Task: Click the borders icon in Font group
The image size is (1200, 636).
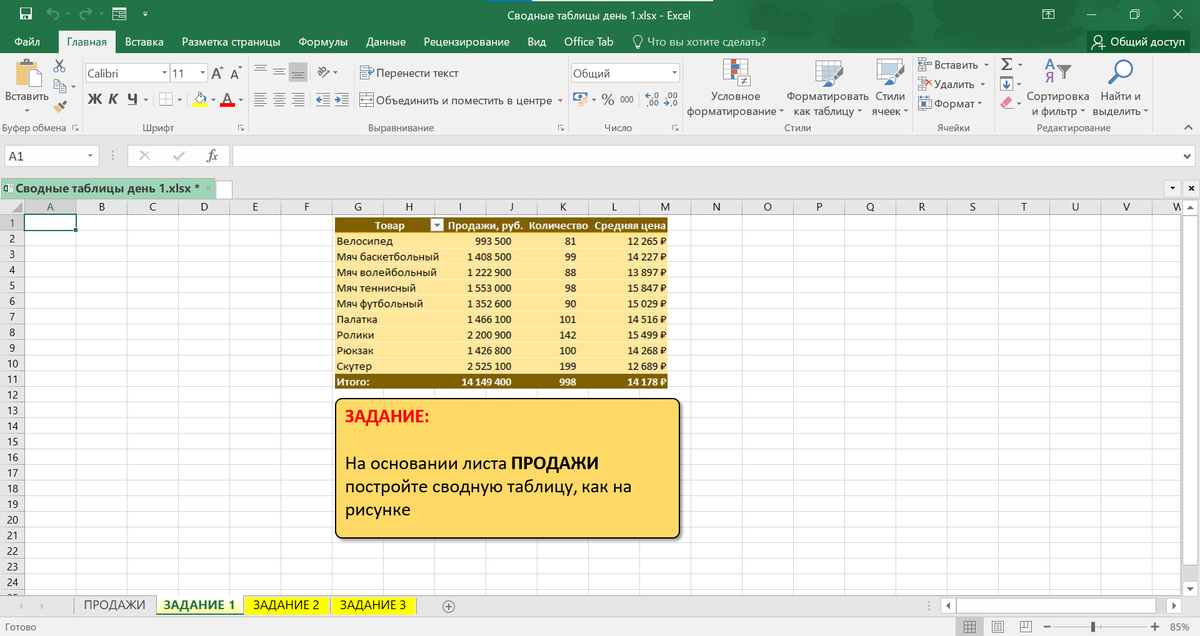Action: pos(167,100)
